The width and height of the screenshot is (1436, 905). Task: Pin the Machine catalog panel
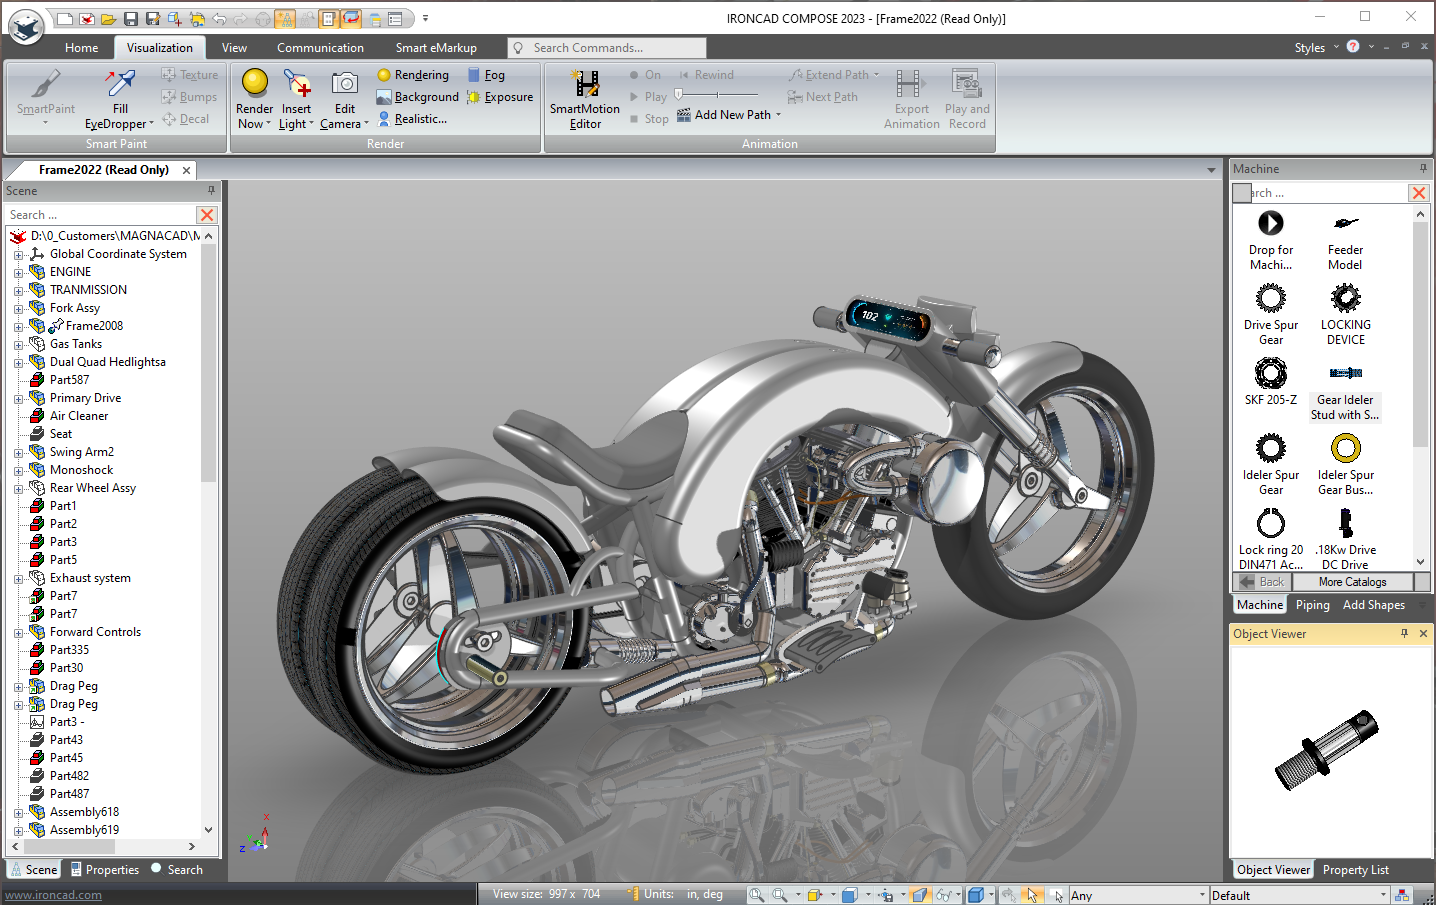[1423, 168]
